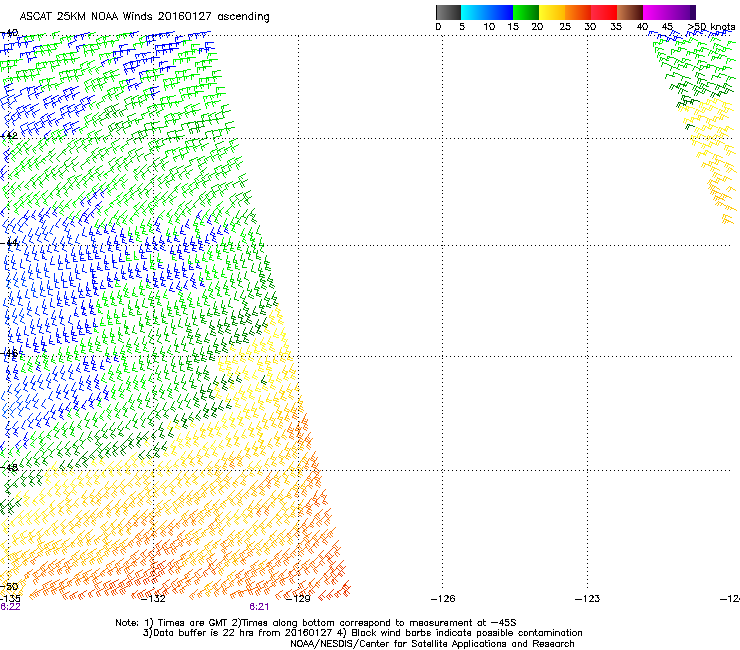Click the title 'ASCAT 25KM NOAA Winds 20160127 ascending'
The image size is (740, 650).
point(144,17)
